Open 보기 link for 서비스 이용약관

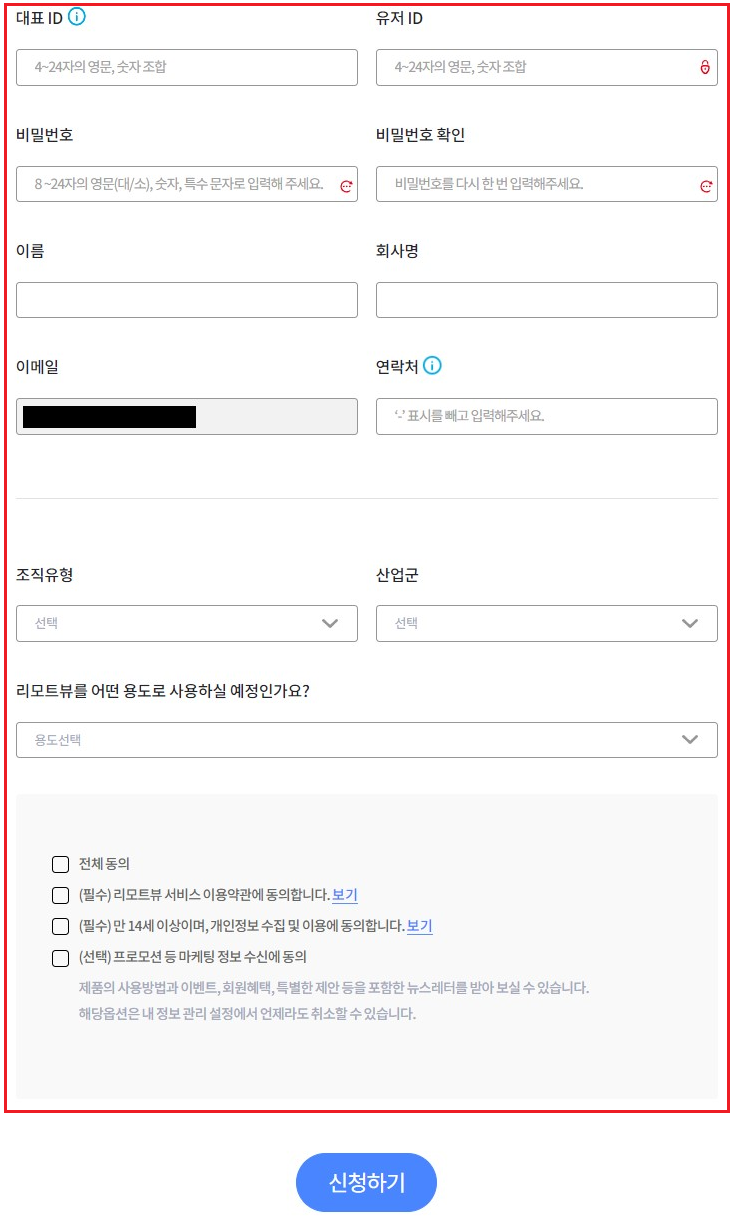345,895
